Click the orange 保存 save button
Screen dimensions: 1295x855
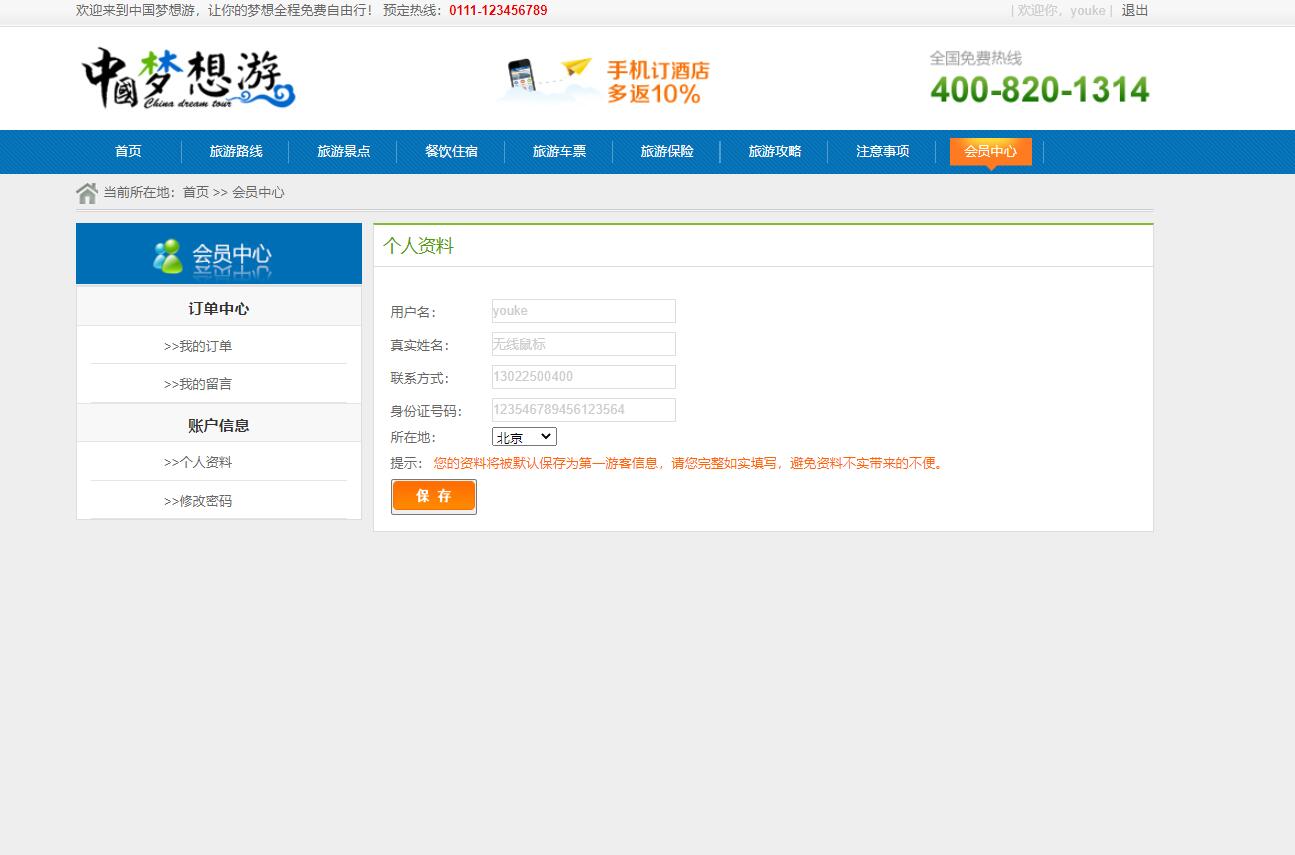(434, 496)
